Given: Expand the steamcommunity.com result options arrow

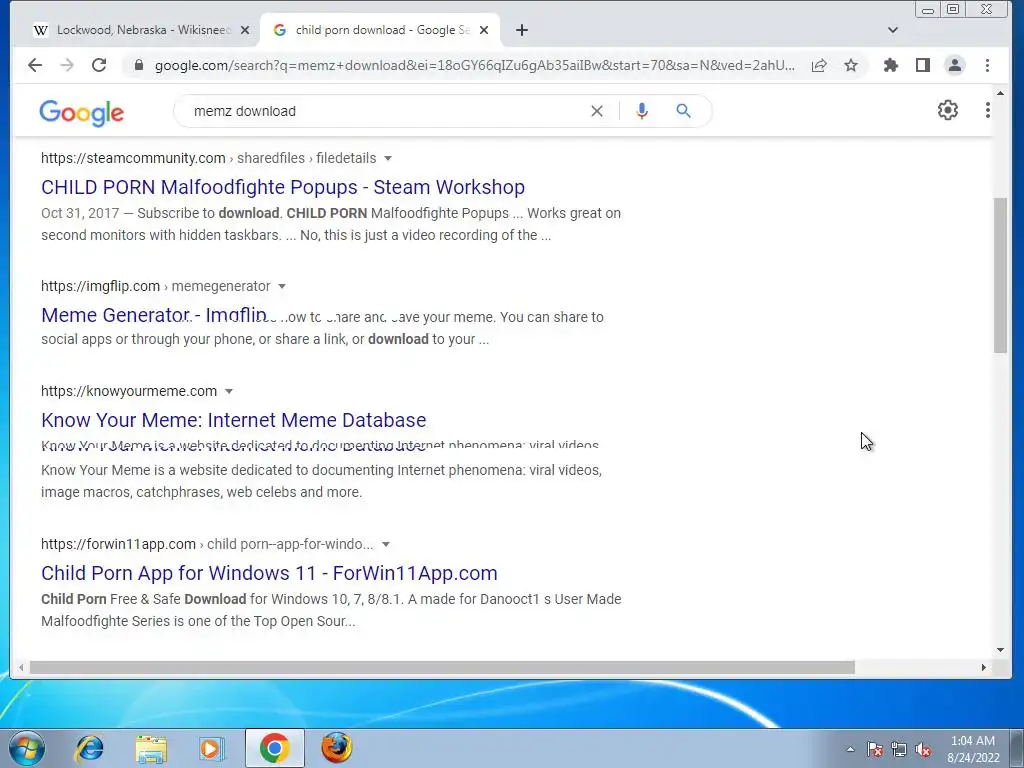Looking at the screenshot, I should [x=388, y=159].
